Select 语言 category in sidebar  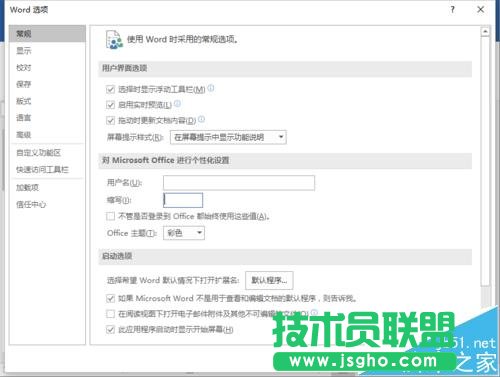click(47, 118)
